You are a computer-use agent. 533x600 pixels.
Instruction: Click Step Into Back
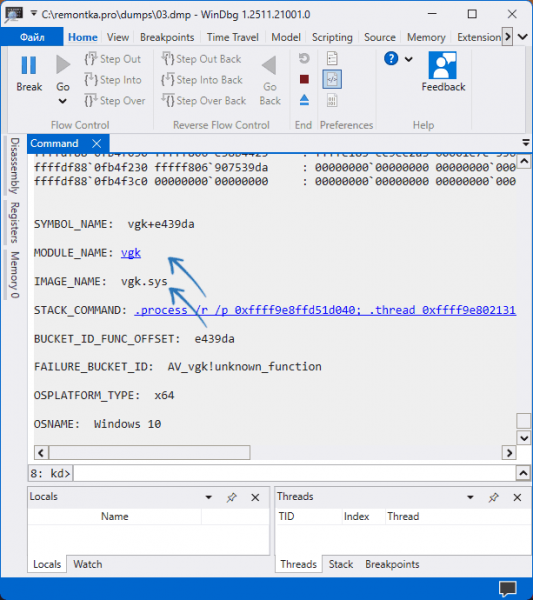coord(202,80)
